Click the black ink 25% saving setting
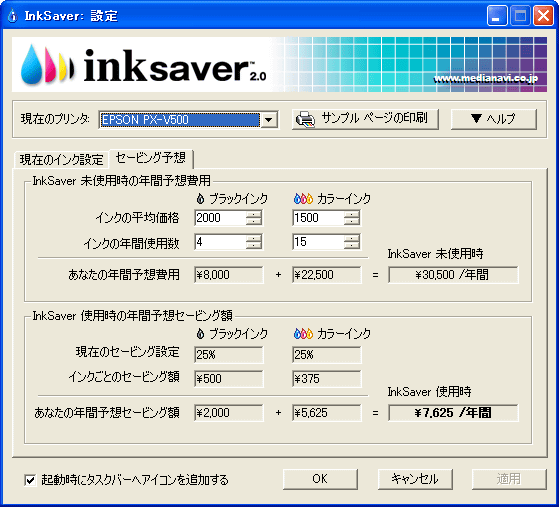Viewport: 559px width, 507px height. 229,354
